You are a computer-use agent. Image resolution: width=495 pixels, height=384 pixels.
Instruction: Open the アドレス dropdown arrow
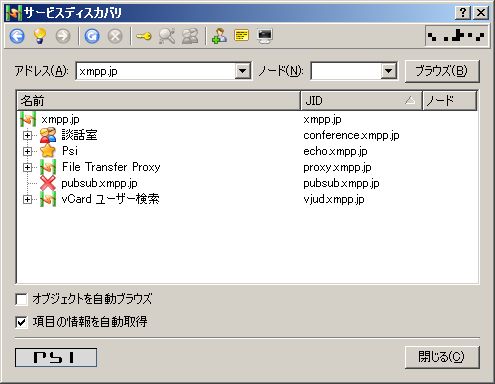pyautogui.click(x=242, y=71)
